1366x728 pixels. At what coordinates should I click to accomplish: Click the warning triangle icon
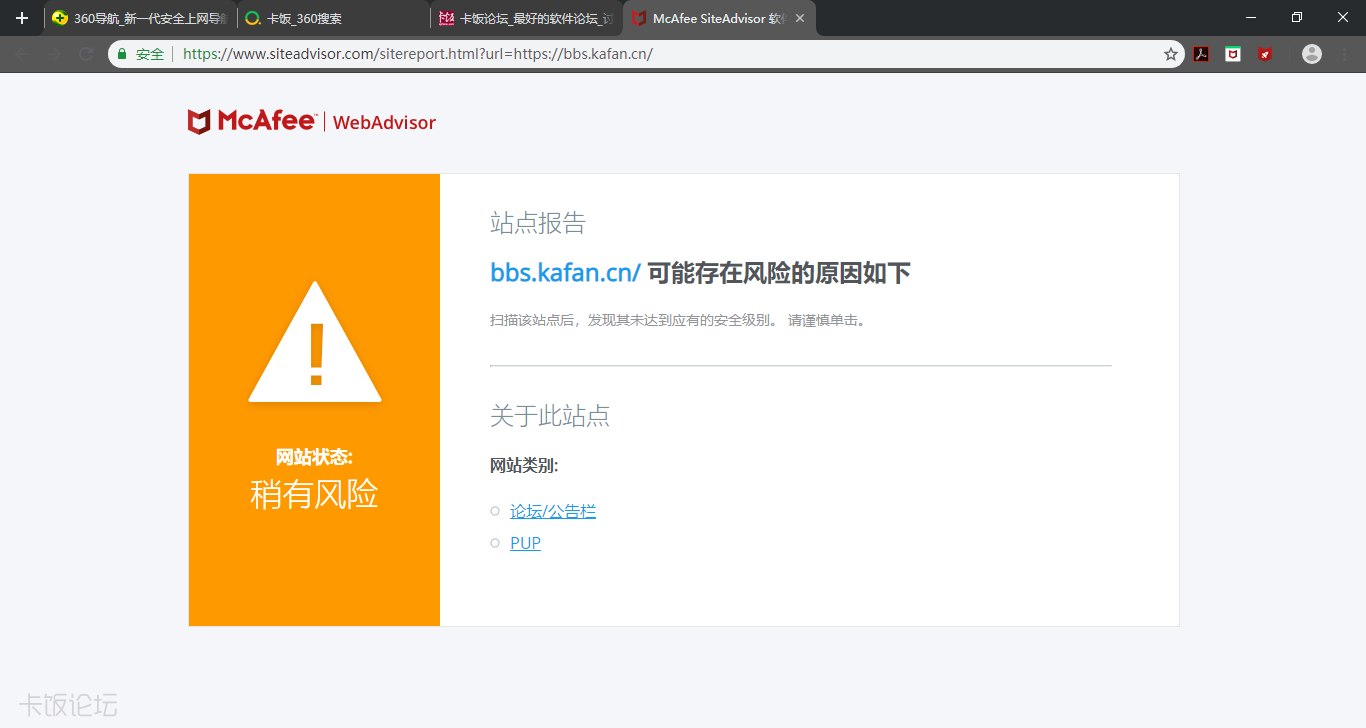[x=315, y=342]
